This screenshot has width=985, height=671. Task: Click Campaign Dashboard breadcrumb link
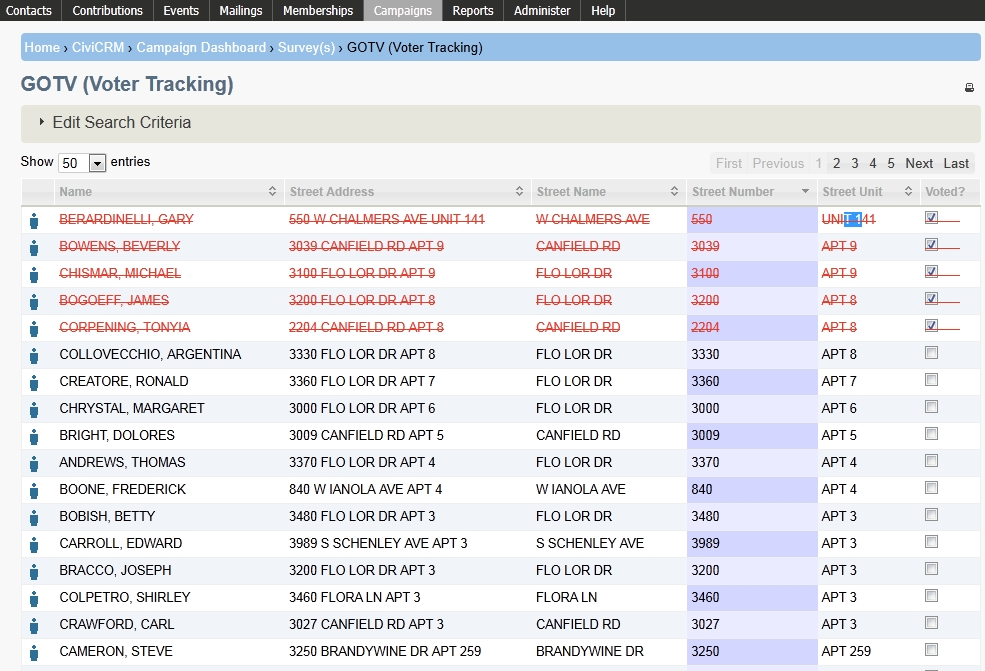click(x=201, y=48)
